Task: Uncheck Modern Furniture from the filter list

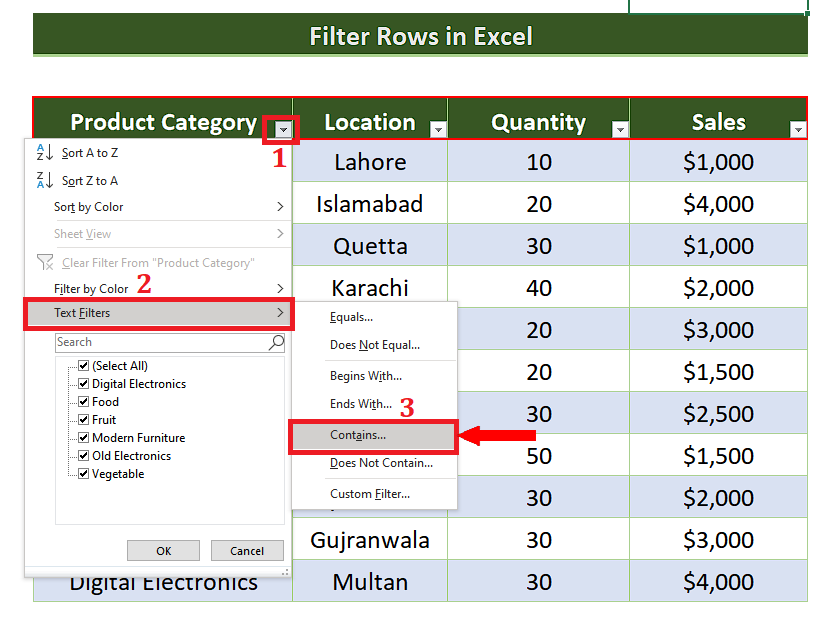Action: (x=83, y=437)
